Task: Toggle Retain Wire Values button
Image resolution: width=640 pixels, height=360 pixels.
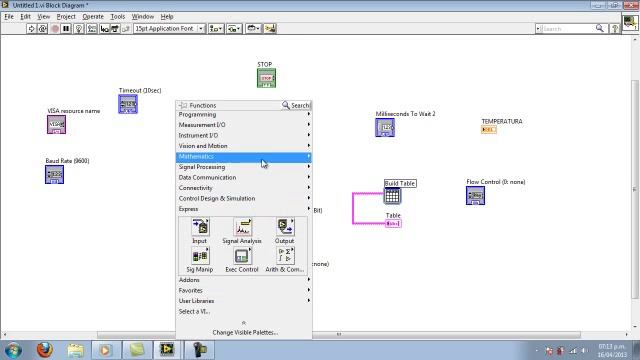Action: [92, 29]
